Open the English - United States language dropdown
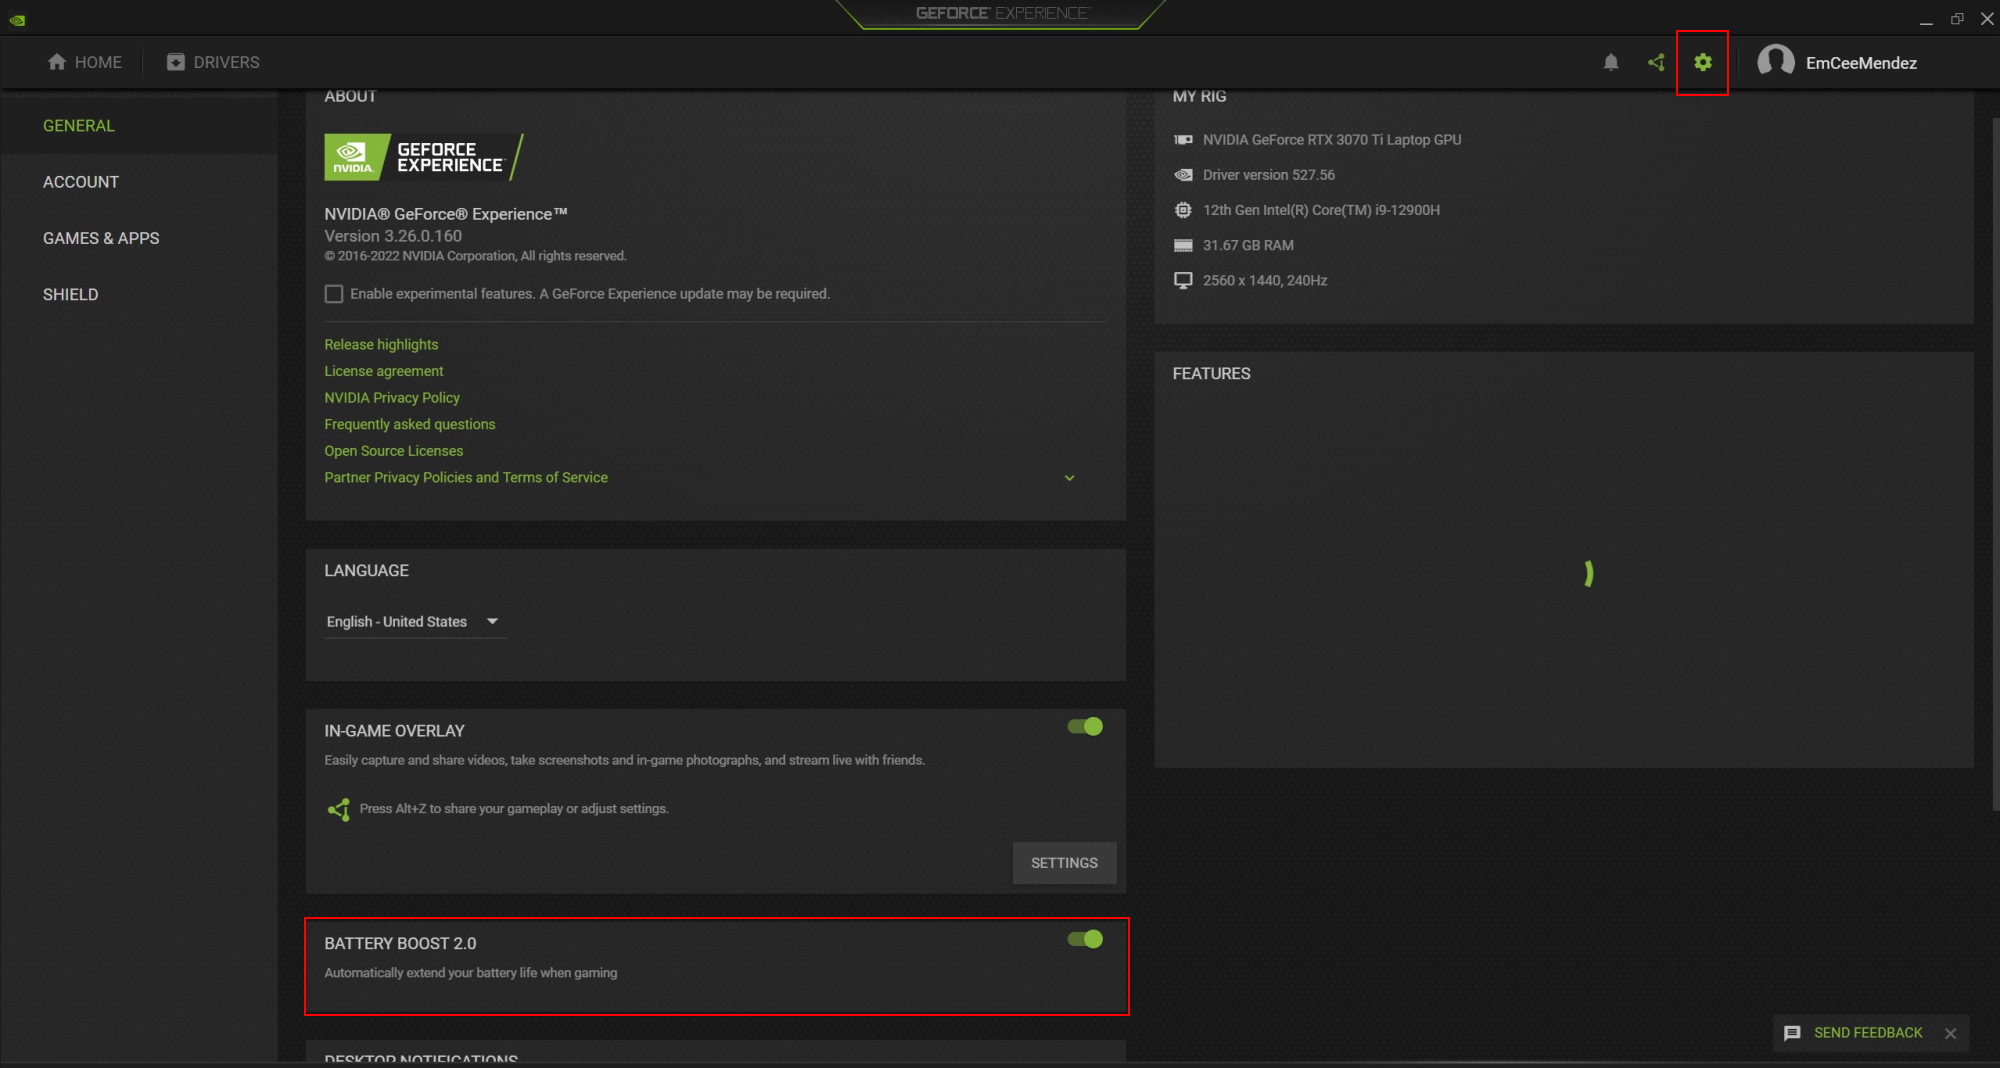The width and height of the screenshot is (2000, 1068). [414, 622]
